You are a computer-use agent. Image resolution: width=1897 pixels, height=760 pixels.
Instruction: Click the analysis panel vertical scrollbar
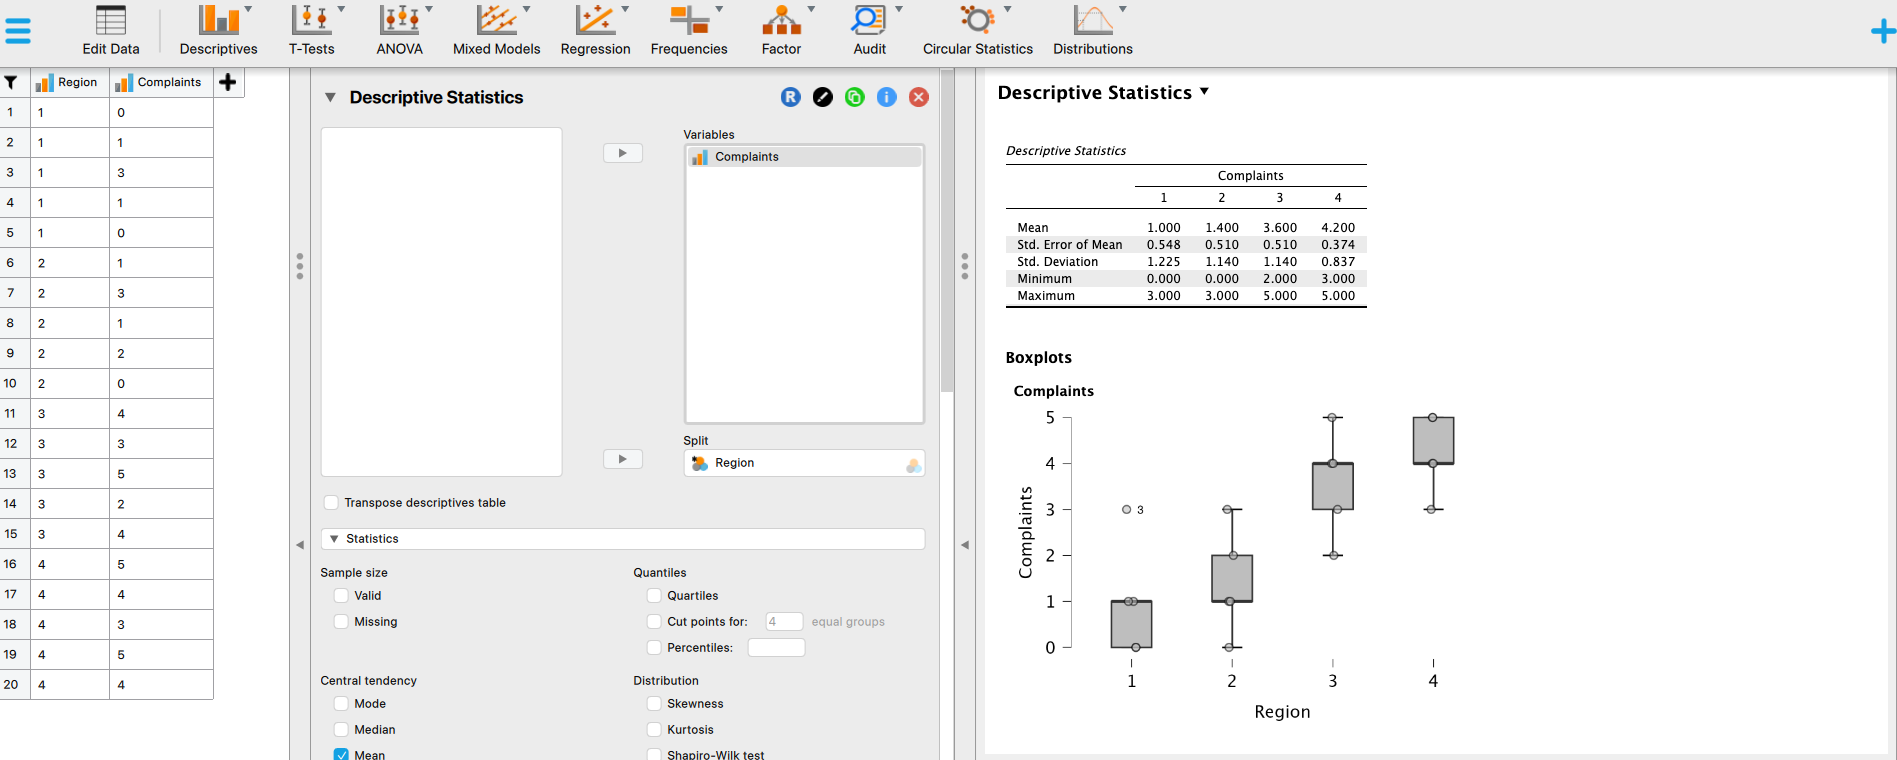click(x=947, y=230)
